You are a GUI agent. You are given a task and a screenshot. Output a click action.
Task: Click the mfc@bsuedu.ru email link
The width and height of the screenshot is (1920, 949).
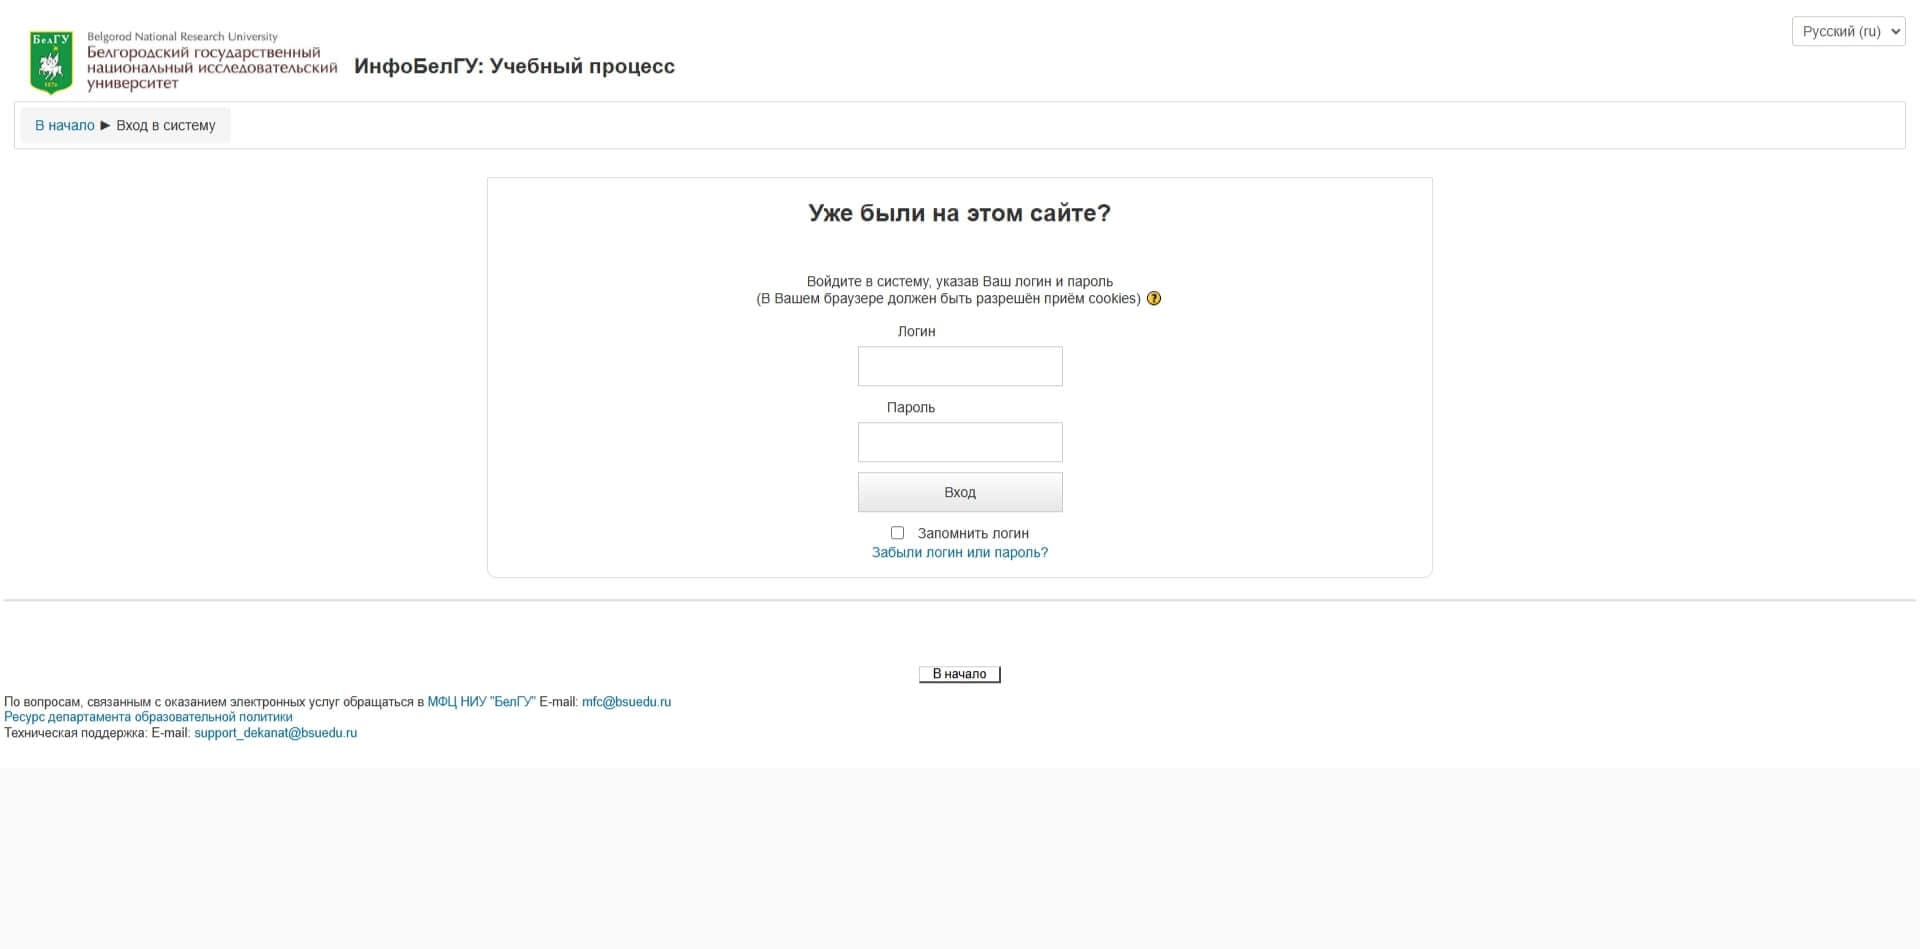(626, 702)
